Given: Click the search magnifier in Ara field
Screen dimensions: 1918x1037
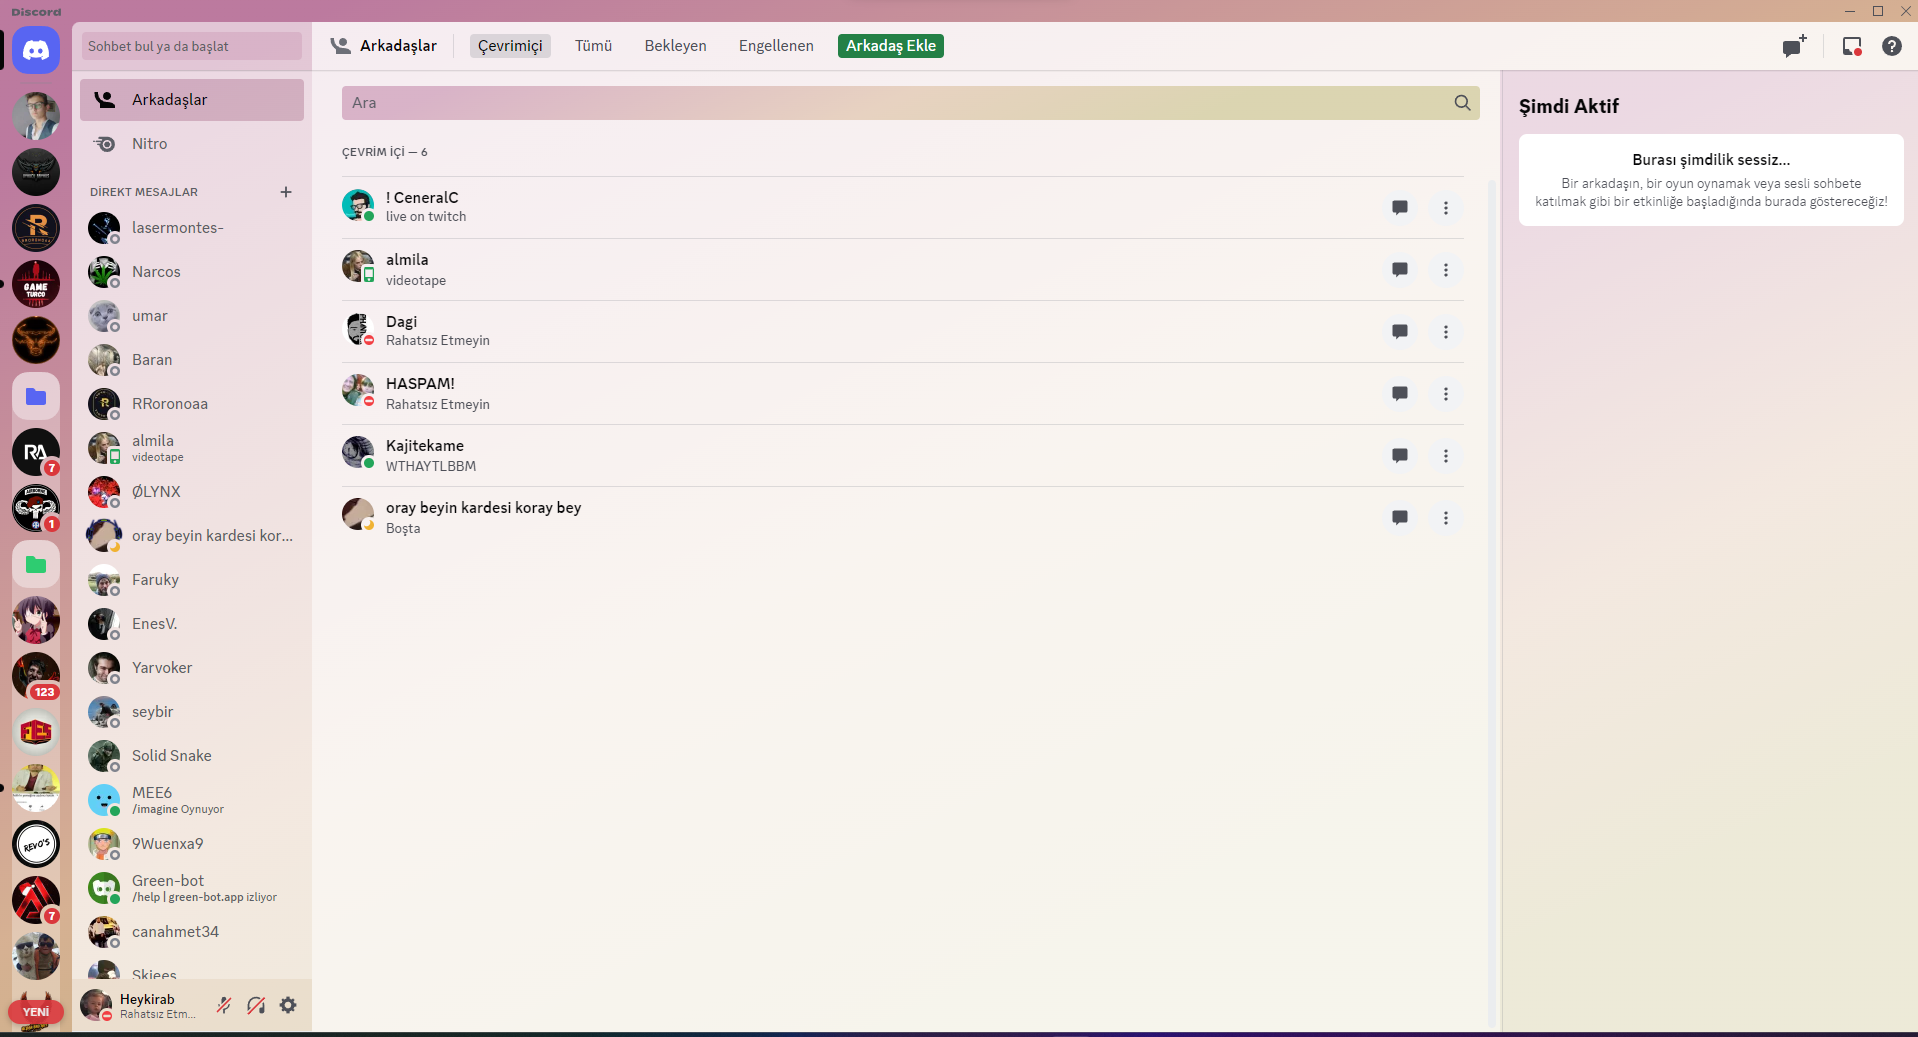Looking at the screenshot, I should (x=1462, y=103).
